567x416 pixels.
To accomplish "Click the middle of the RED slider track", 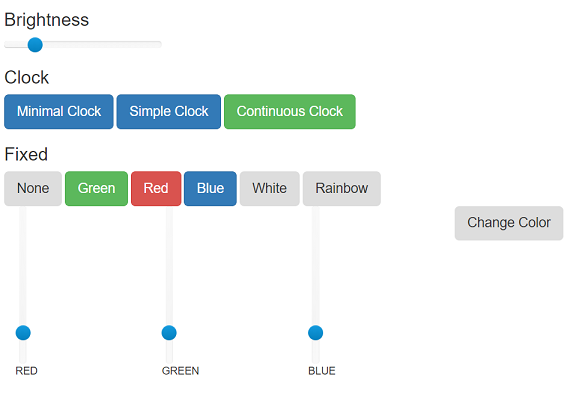I will pyautogui.click(x=23, y=285).
